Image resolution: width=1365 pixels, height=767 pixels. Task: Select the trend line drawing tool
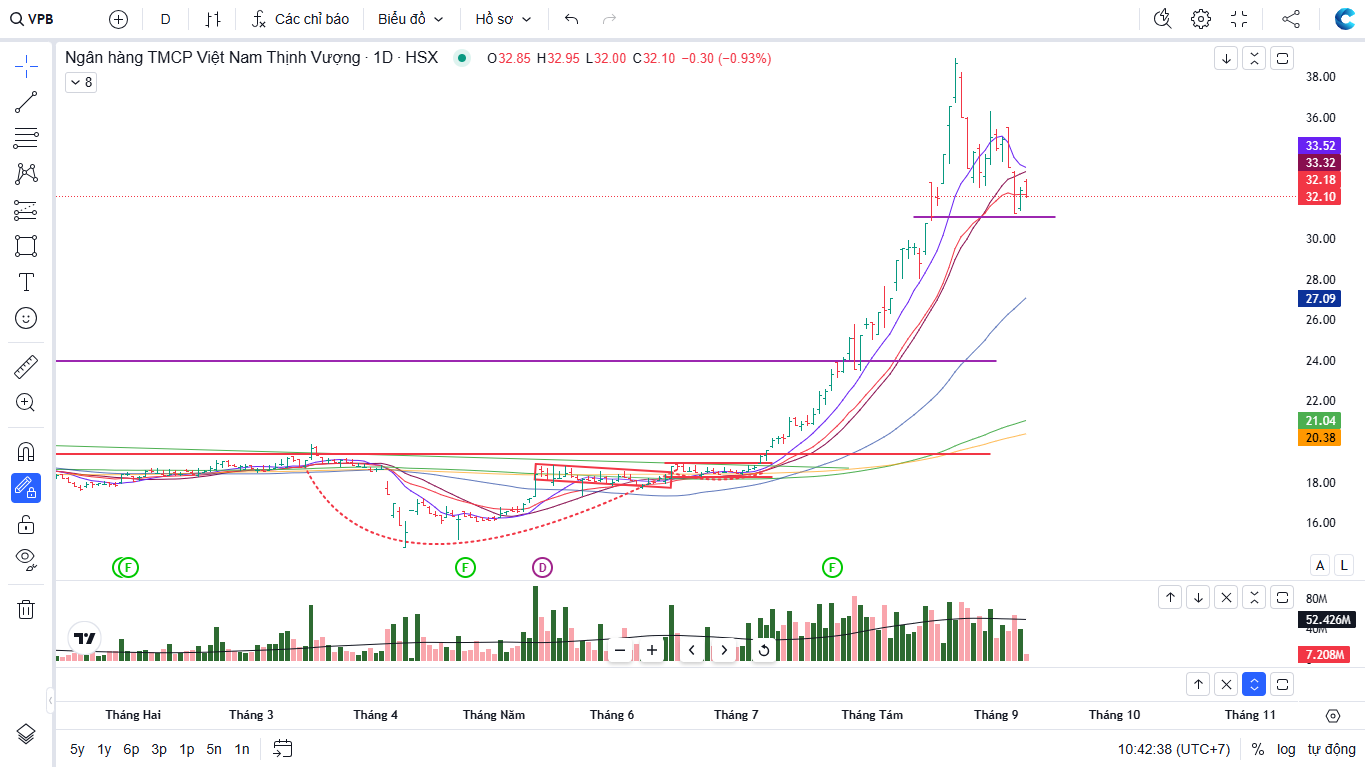[26, 102]
